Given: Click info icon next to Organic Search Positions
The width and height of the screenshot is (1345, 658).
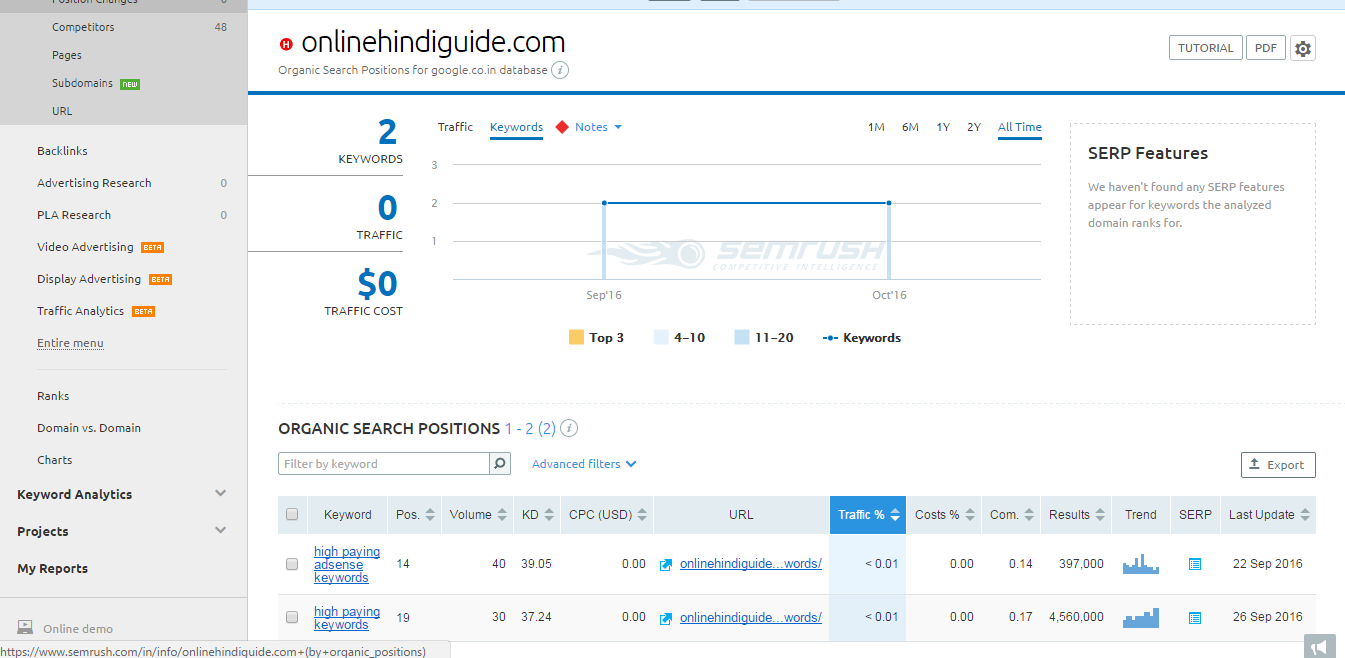Looking at the screenshot, I should click(x=569, y=429).
